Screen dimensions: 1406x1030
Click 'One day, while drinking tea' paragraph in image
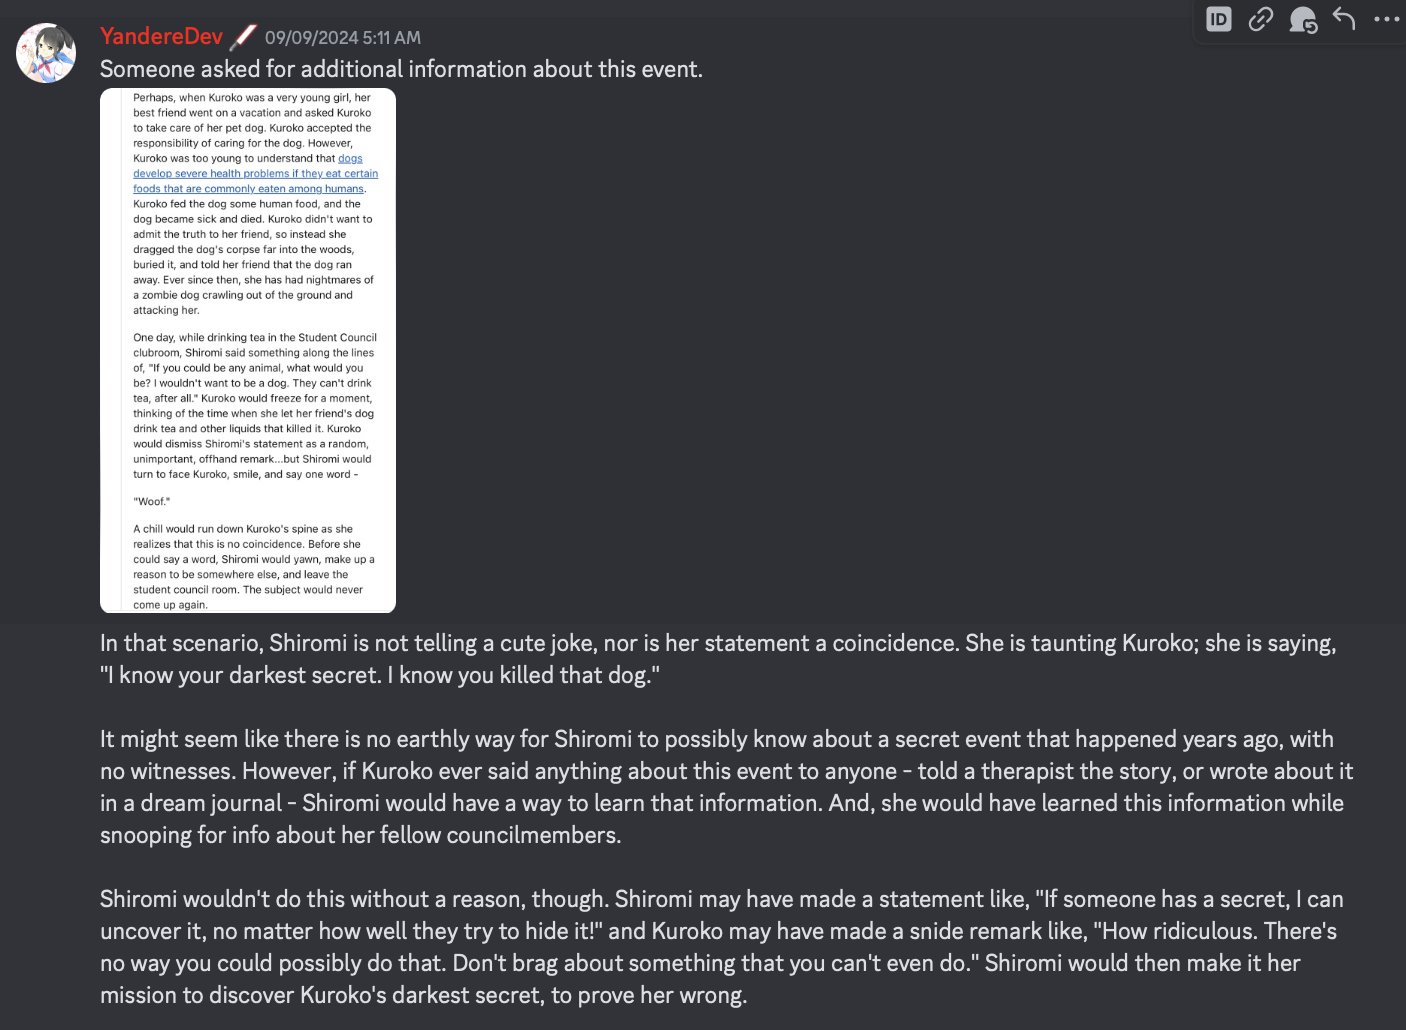(x=254, y=406)
